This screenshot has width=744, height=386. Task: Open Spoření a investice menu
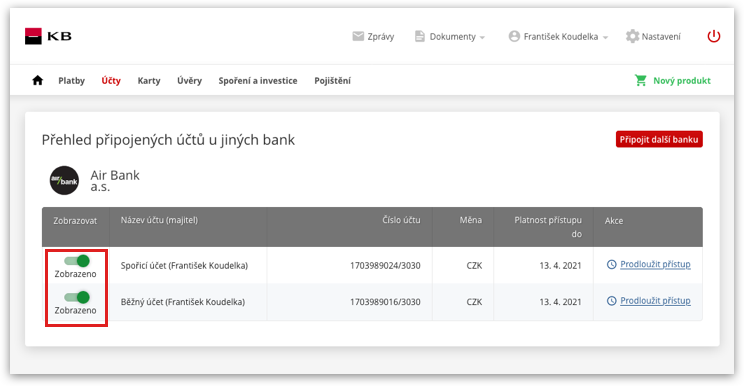pos(258,81)
